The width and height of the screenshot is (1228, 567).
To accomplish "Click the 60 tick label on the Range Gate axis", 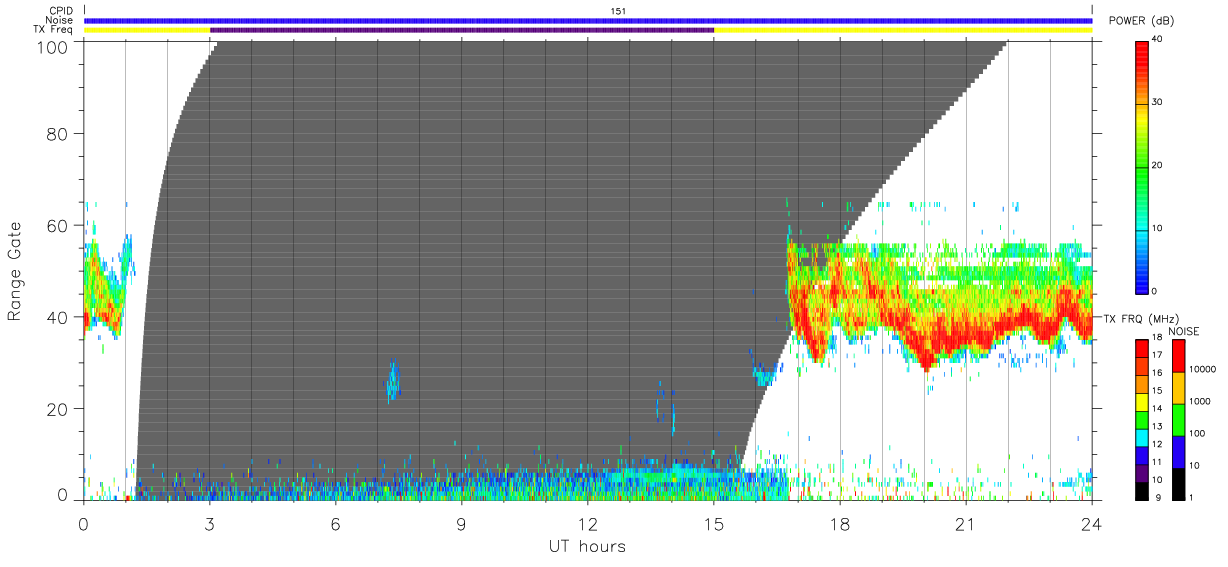I will point(59,226).
